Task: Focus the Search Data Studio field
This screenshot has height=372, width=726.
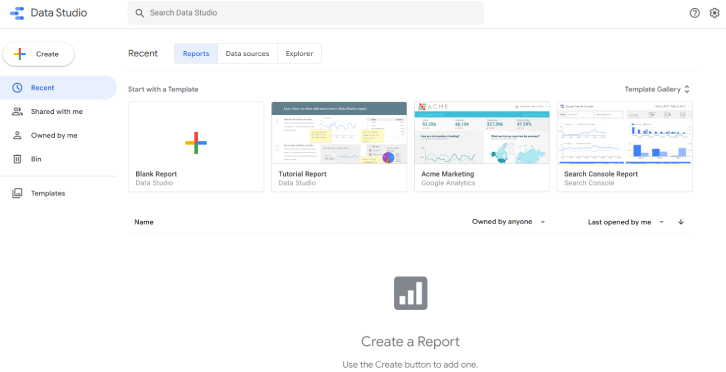Action: click(x=306, y=13)
